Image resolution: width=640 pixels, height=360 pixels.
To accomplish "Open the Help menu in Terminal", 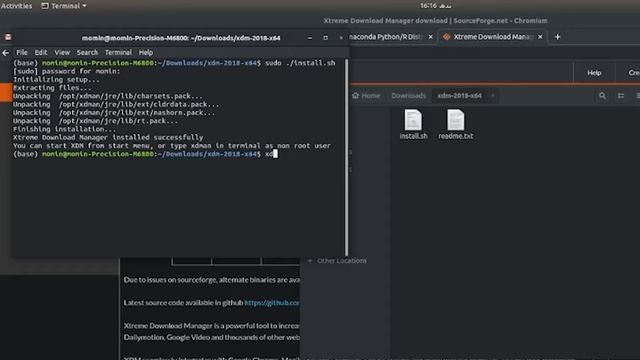I will [x=146, y=52].
